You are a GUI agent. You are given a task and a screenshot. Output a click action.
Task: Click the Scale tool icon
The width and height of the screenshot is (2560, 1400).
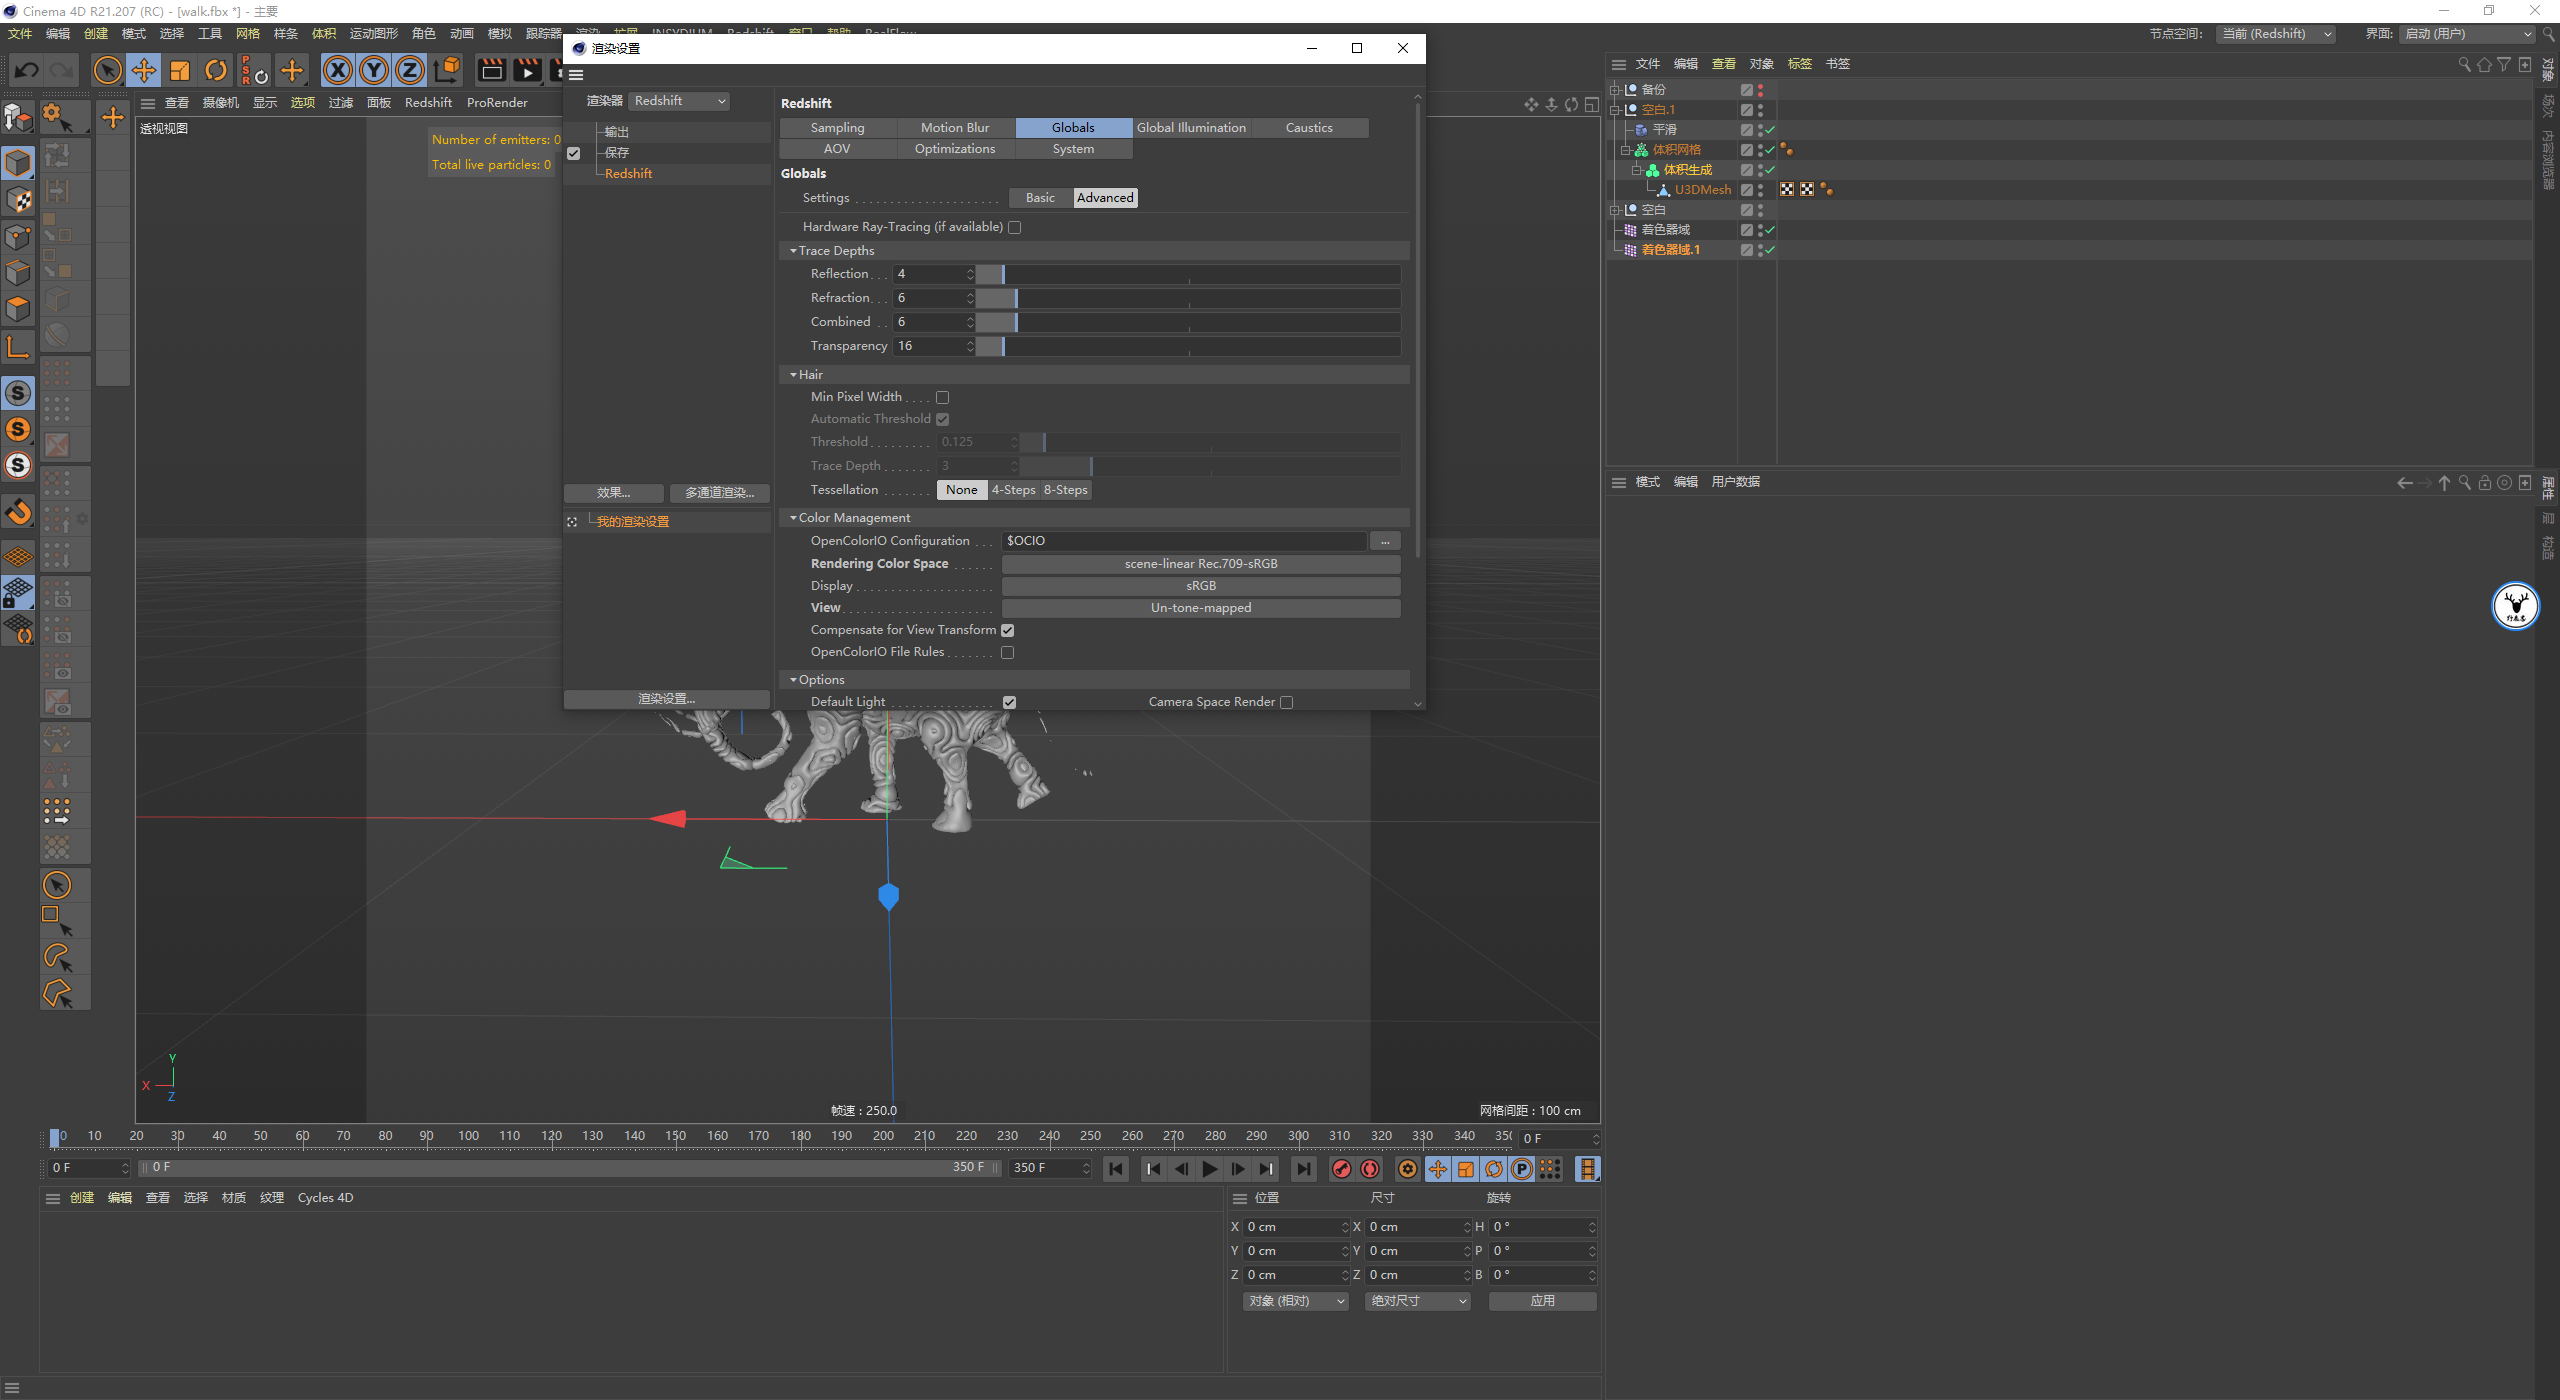(180, 70)
